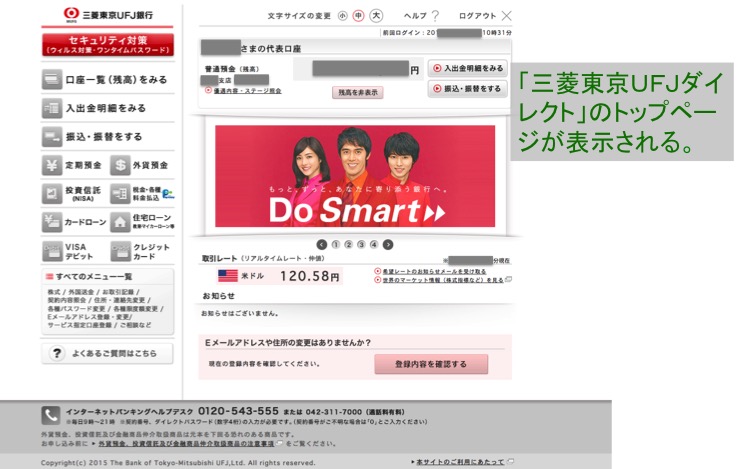Click the ヘルプ question mark icon
This screenshot has height=469, width=750.
point(435,16)
